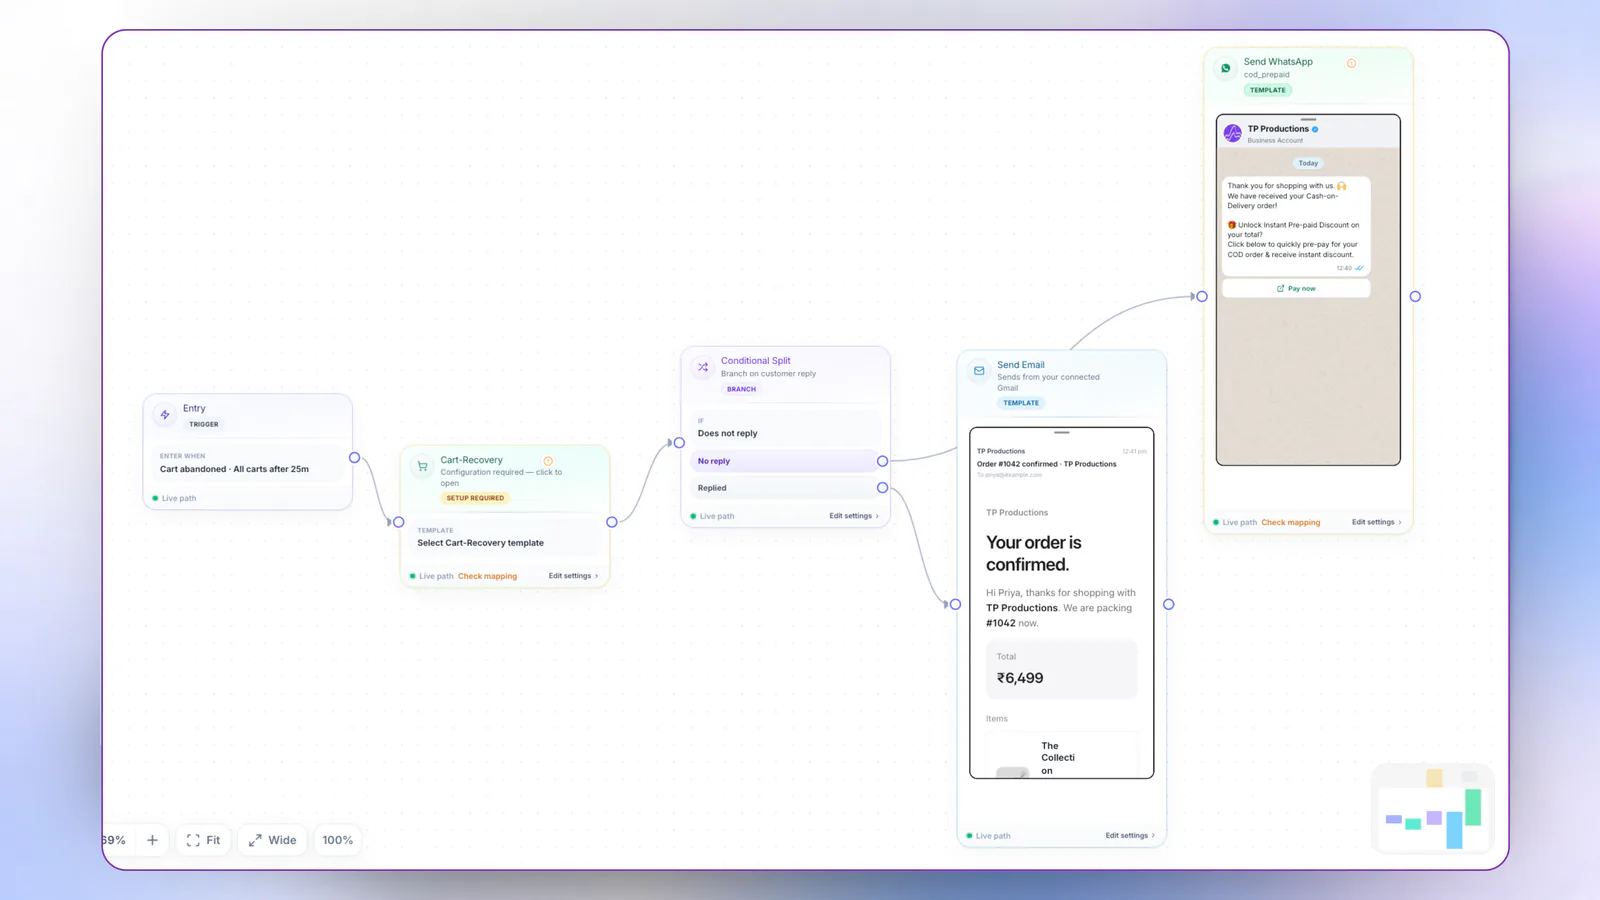
Task: Click the Cart-Recovery node output connector
Action: [x=612, y=522]
